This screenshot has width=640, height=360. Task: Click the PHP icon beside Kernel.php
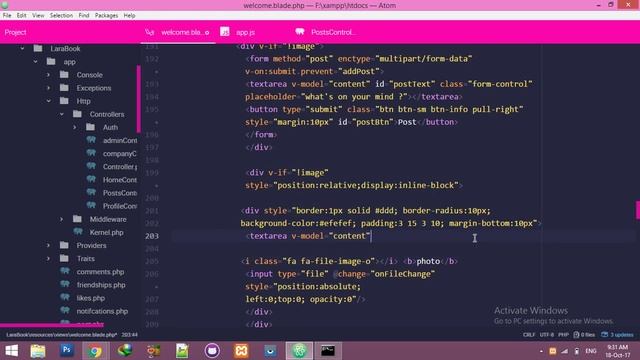pyautogui.click(x=78, y=232)
